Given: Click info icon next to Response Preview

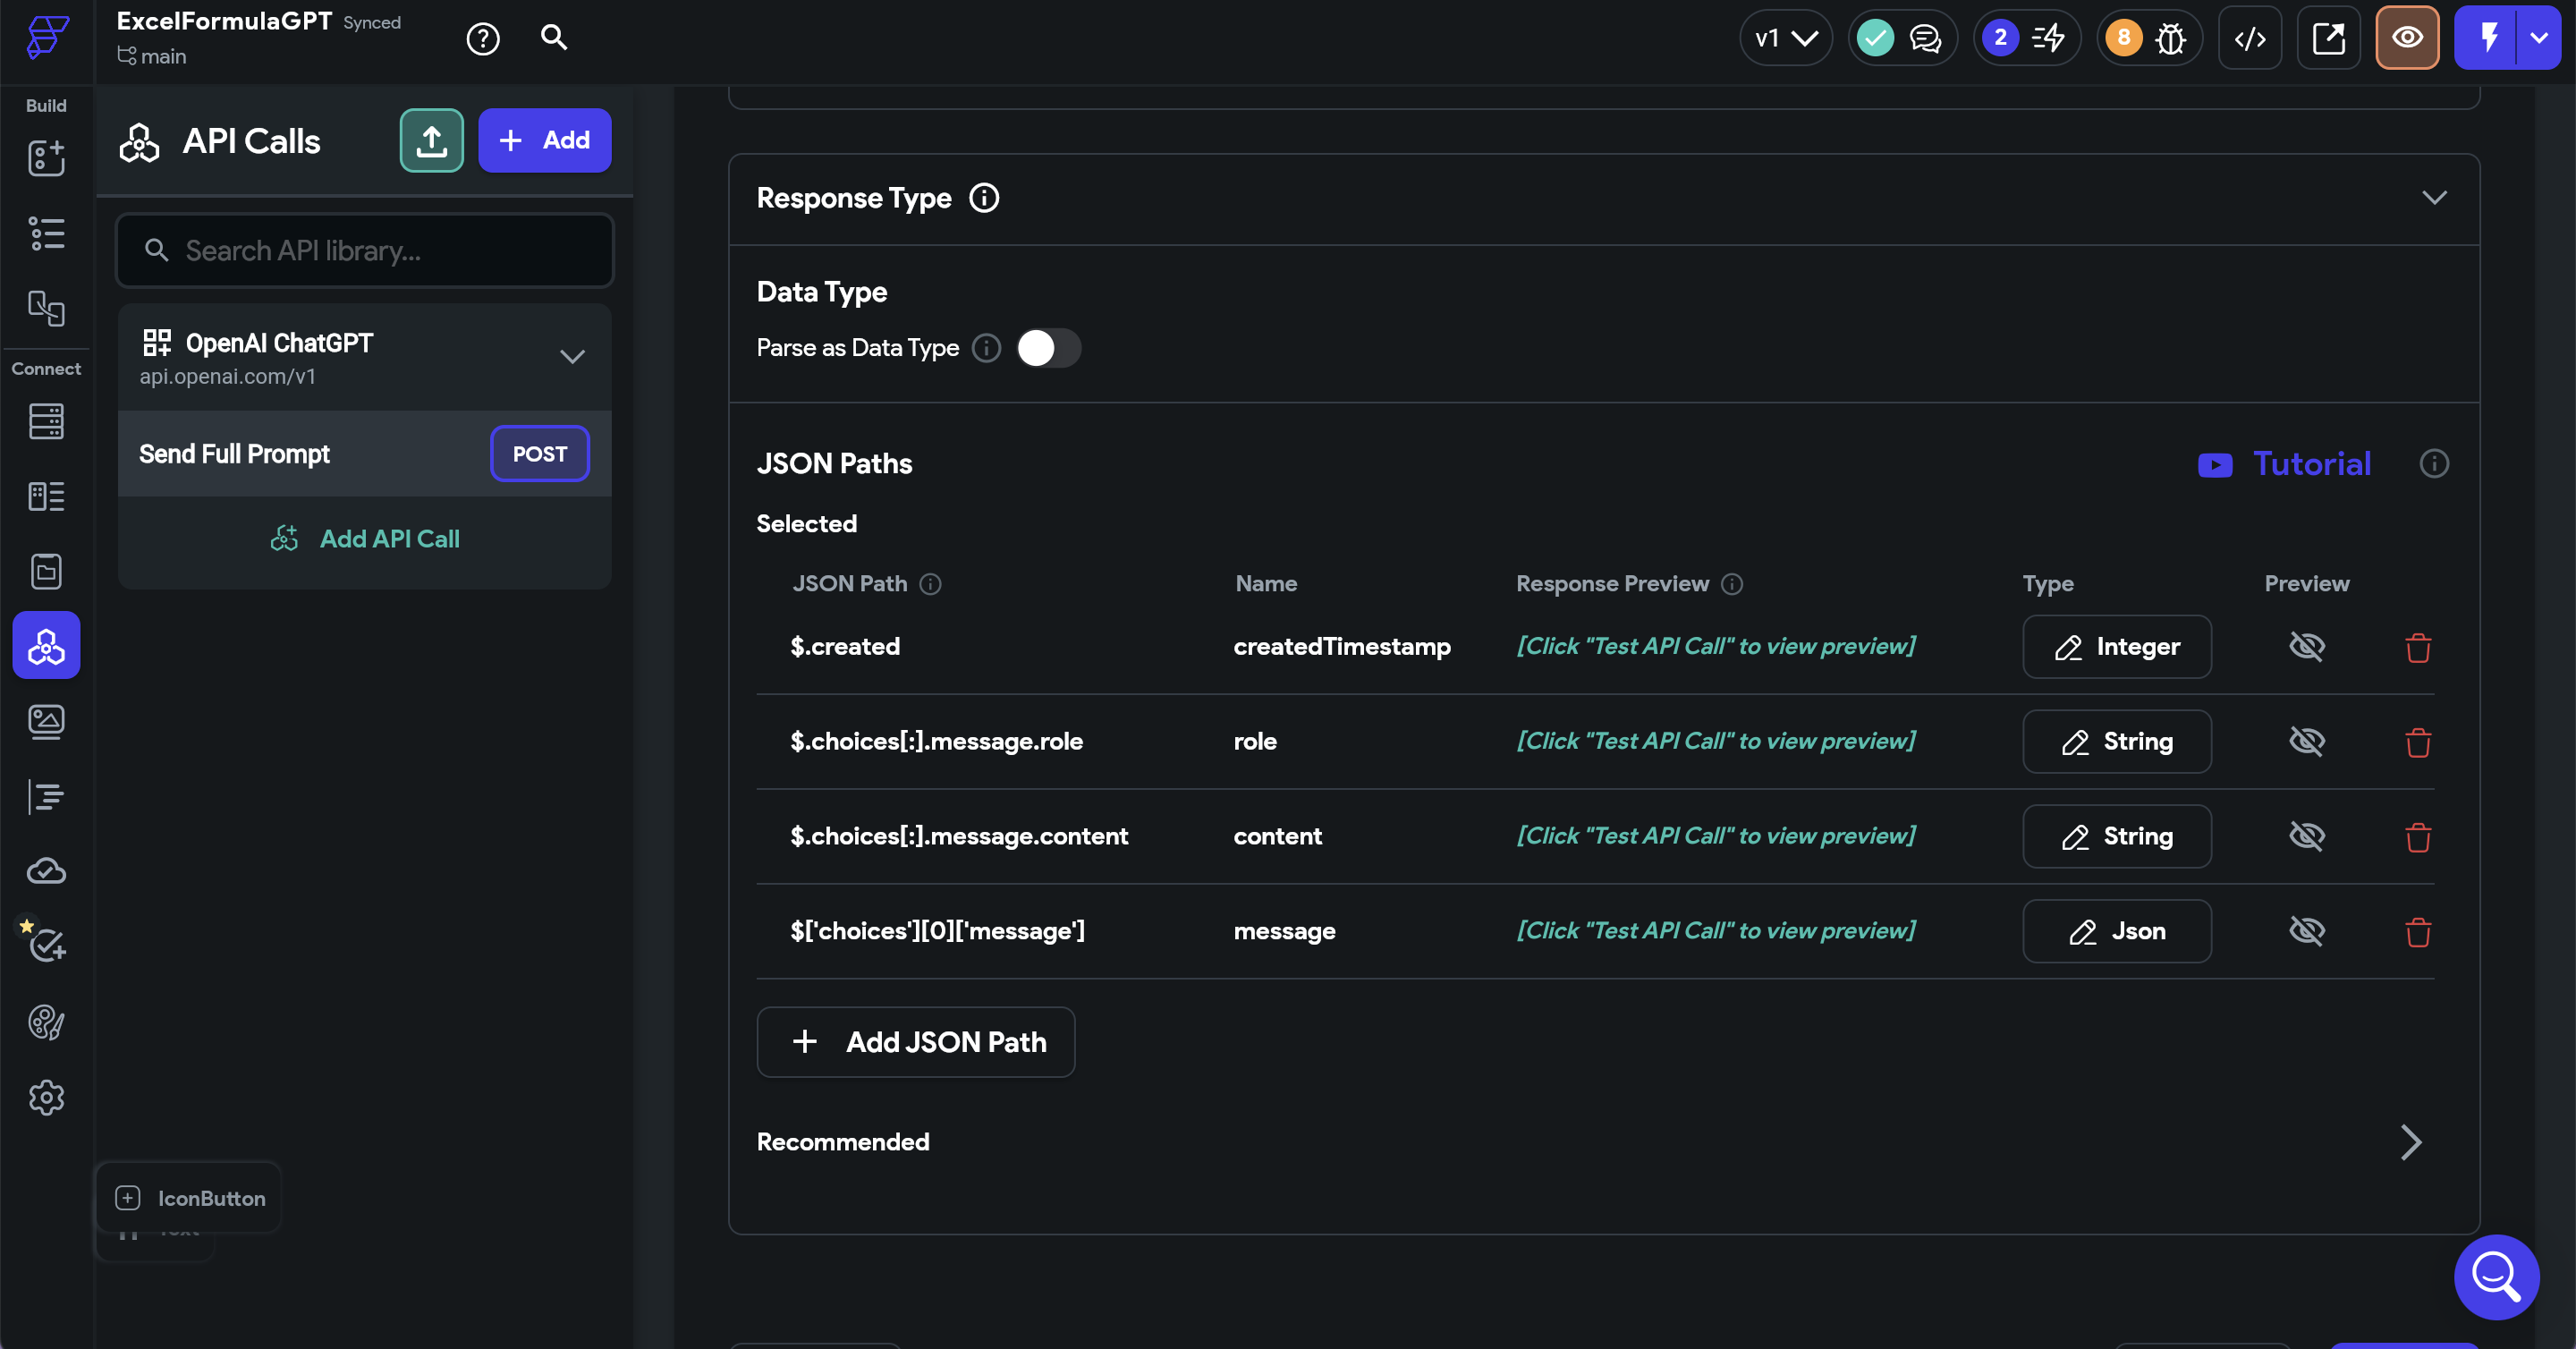Looking at the screenshot, I should [1732, 584].
